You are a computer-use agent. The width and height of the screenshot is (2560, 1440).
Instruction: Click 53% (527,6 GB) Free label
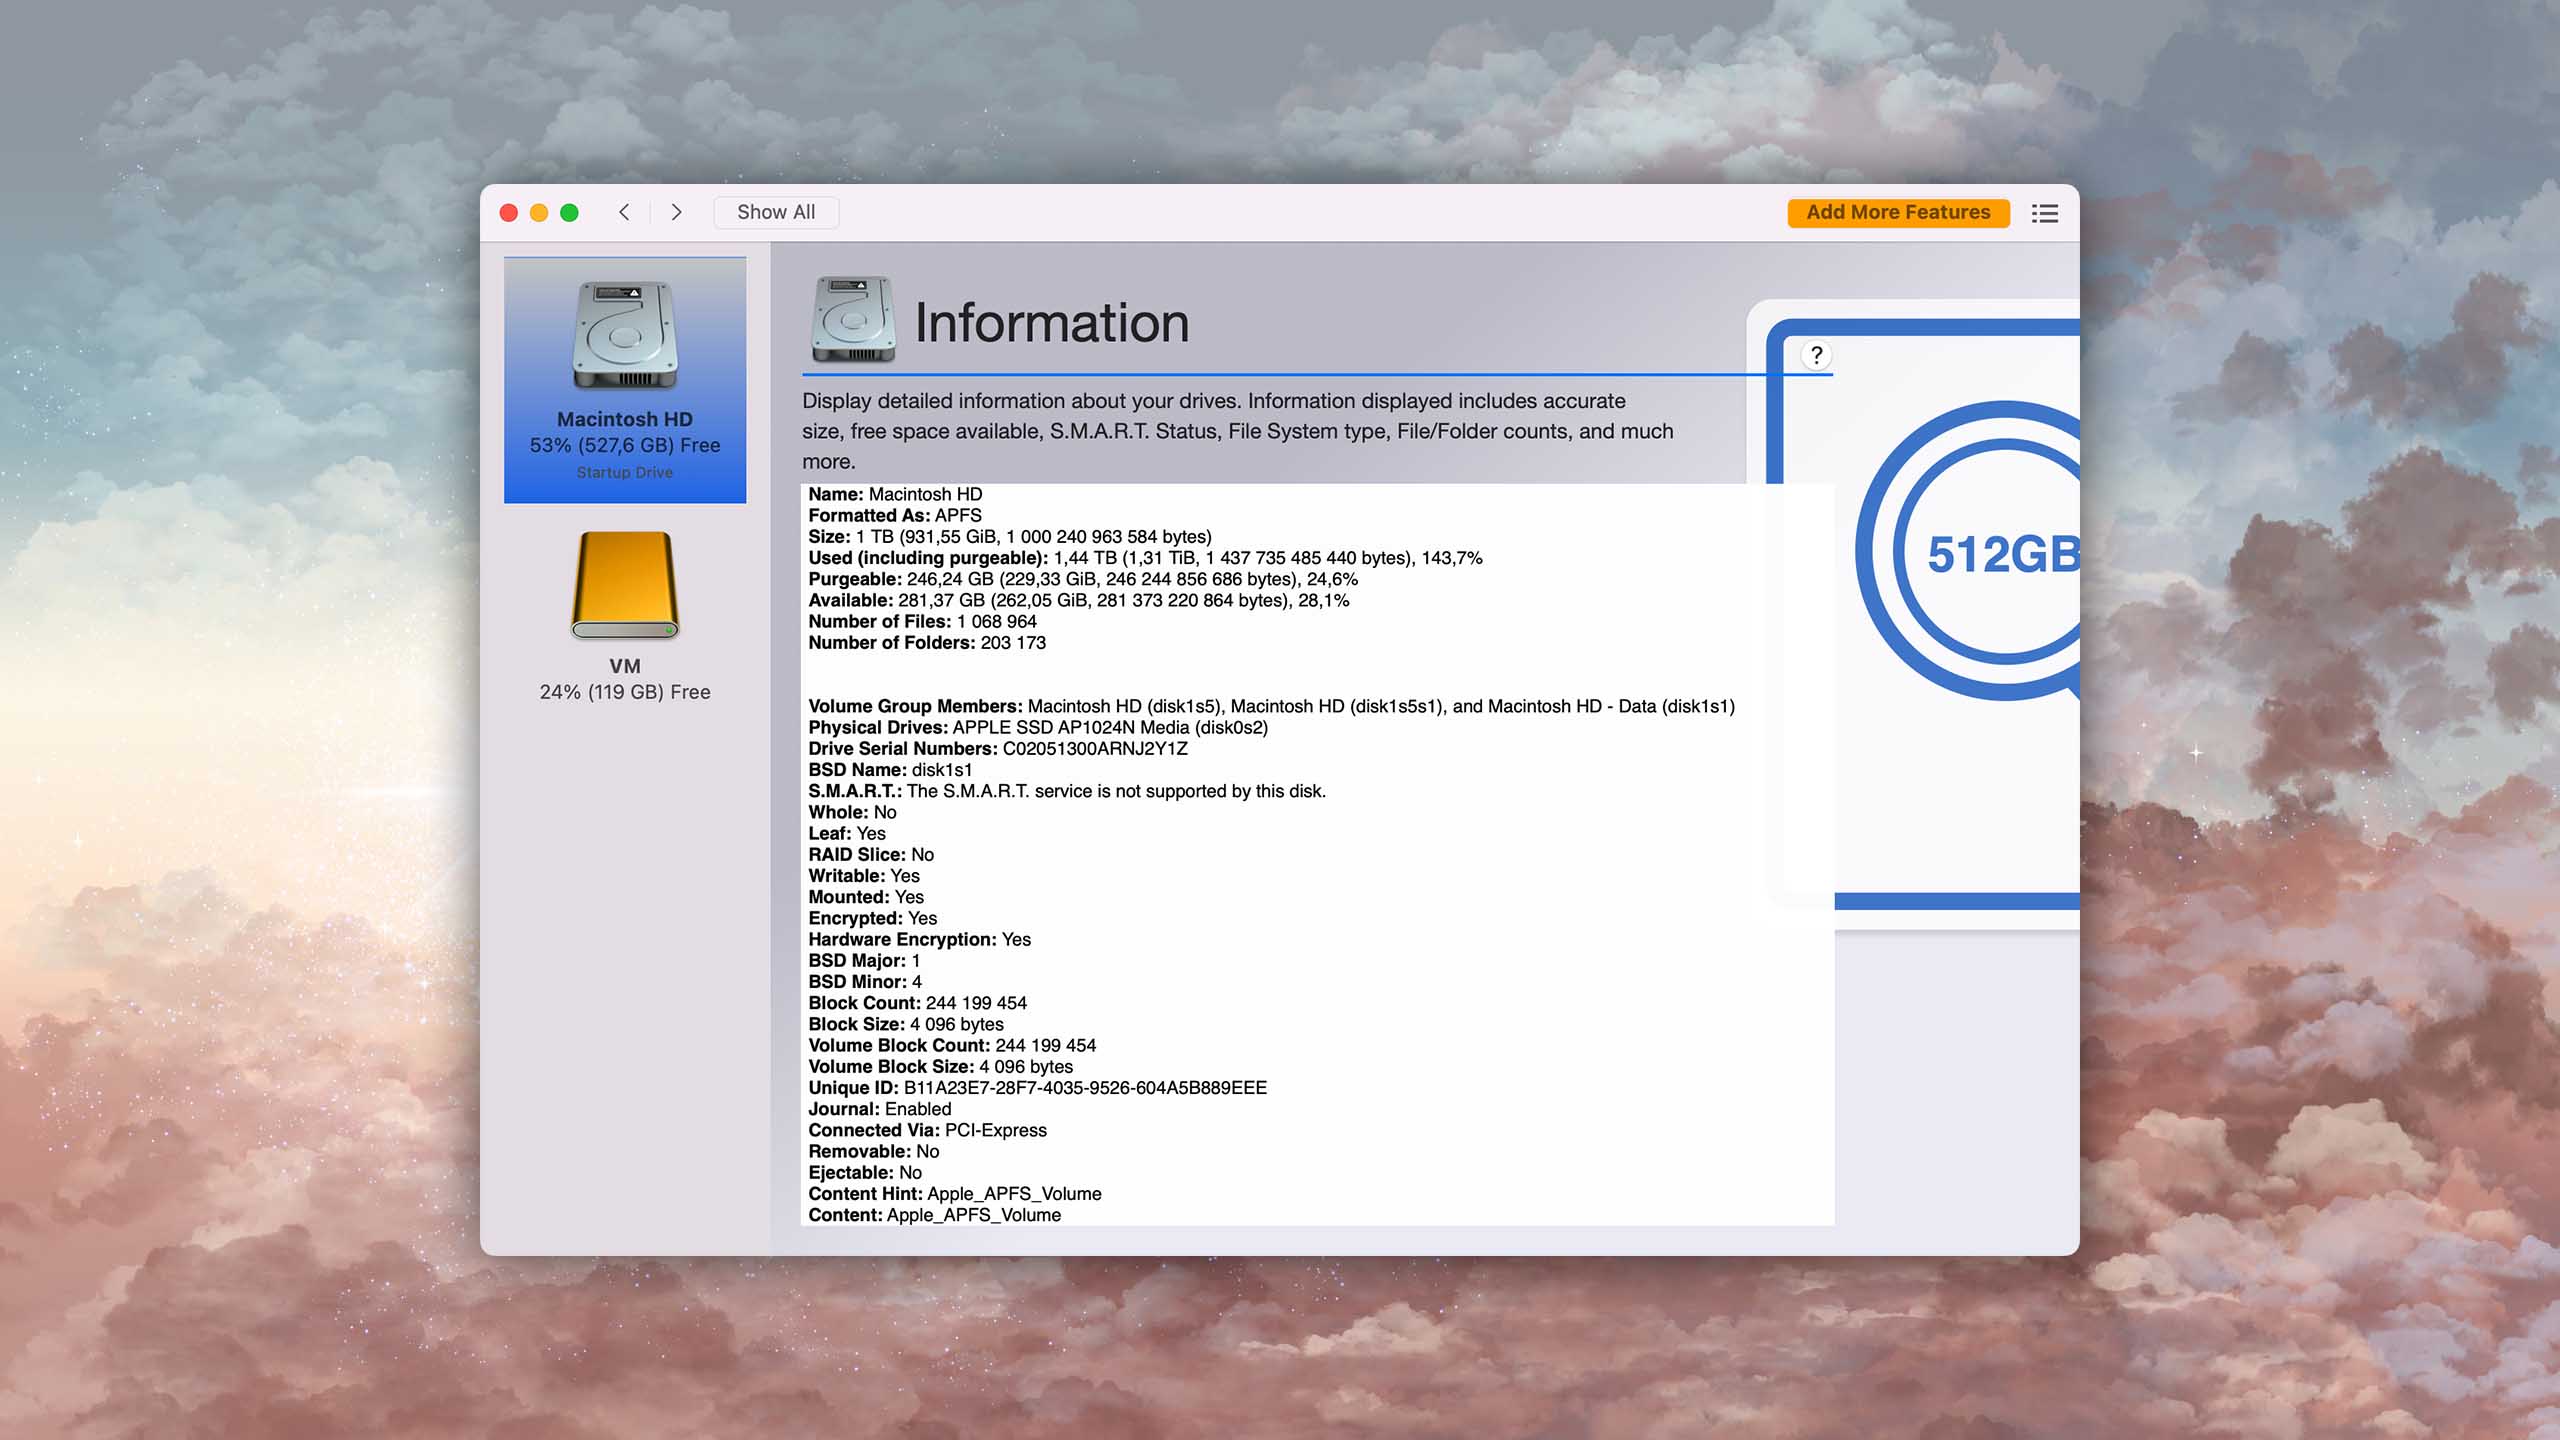625,445
